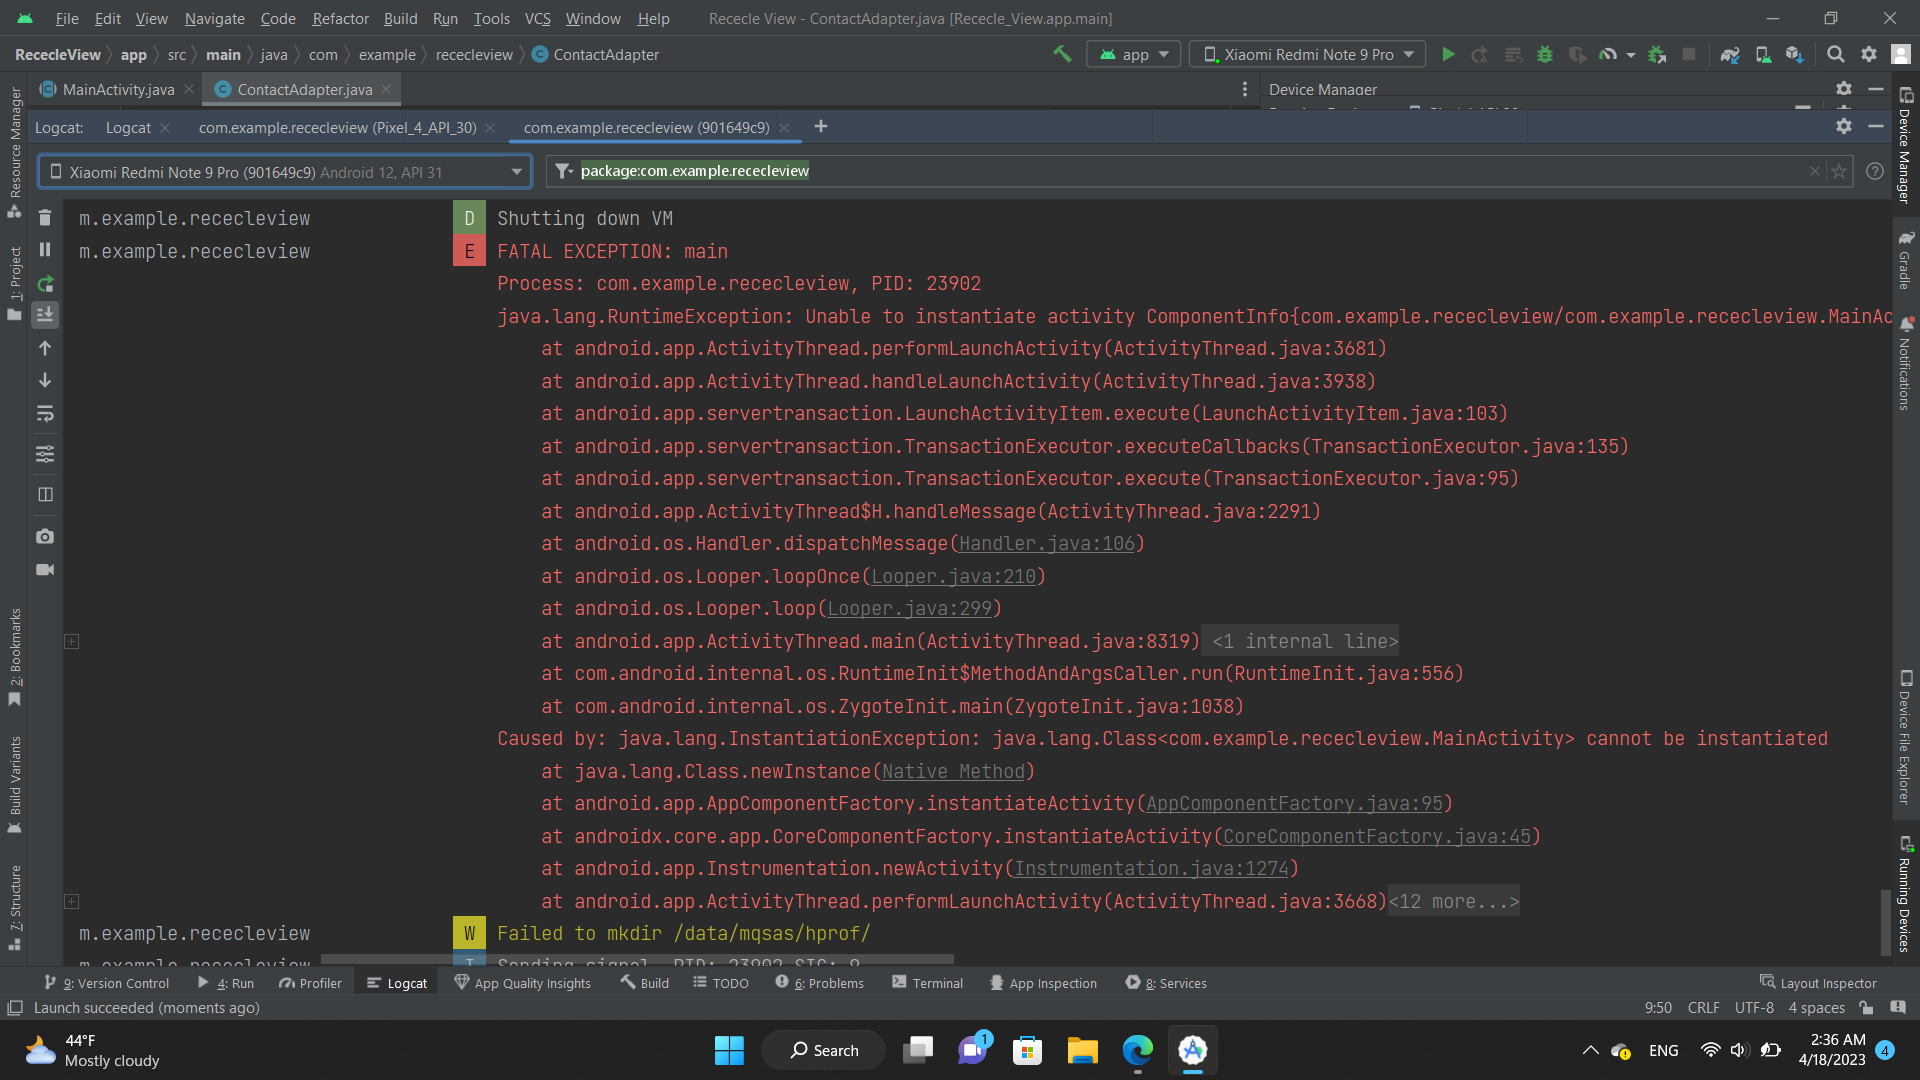Viewport: 1920px width, 1080px height.
Task: Jump to previous stack trace (up arrow)
Action: [x=45, y=348]
